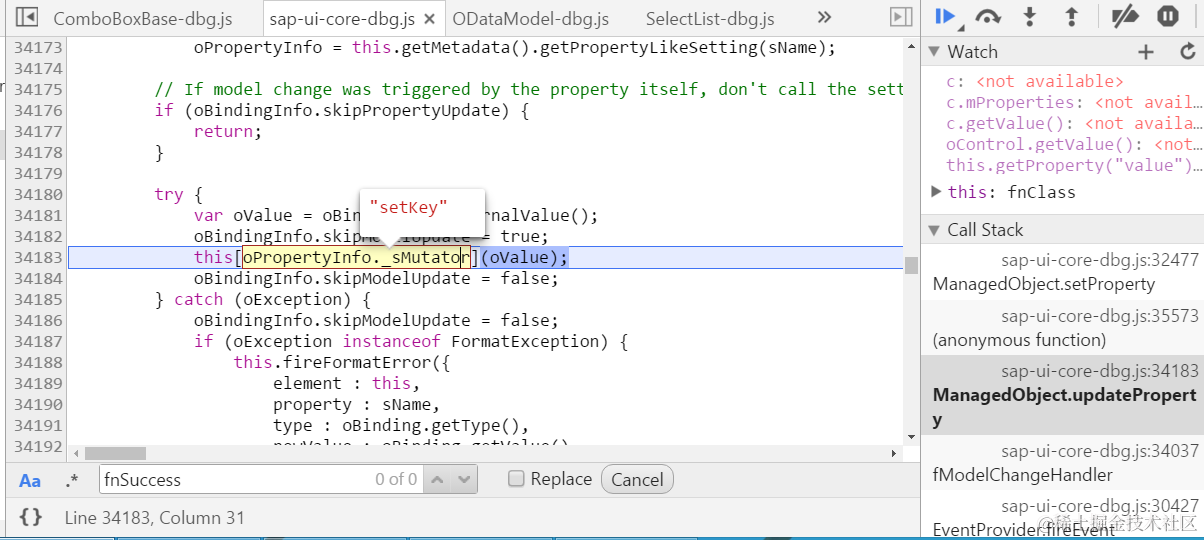Go to next search result

click(x=465, y=480)
